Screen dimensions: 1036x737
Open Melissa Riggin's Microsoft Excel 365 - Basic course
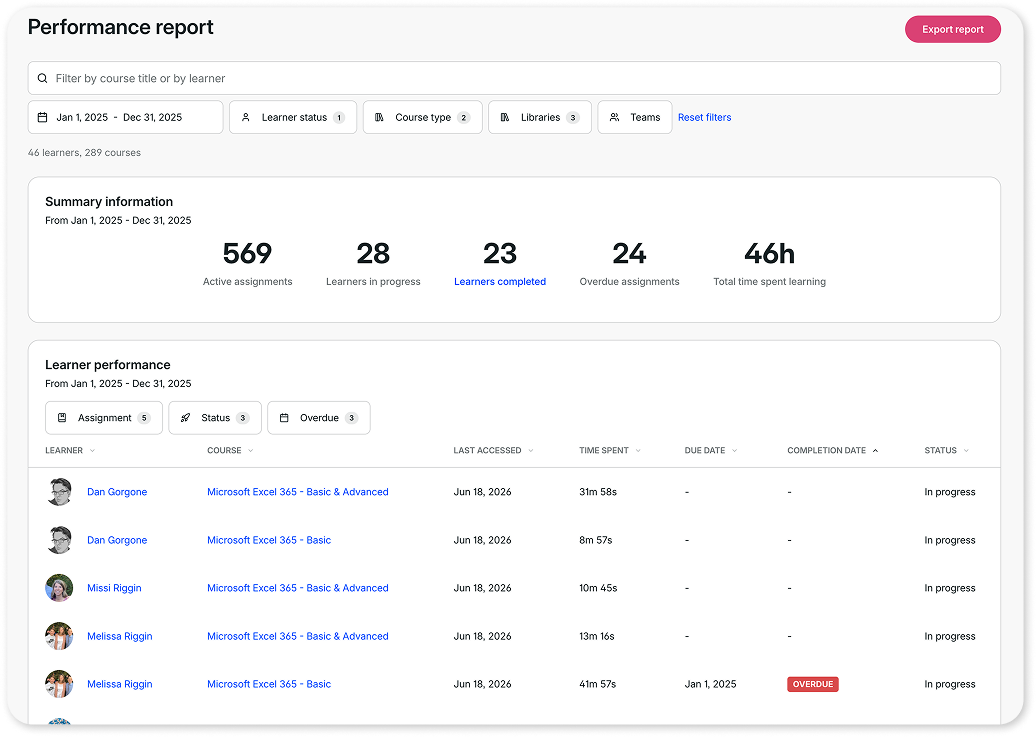coord(269,684)
